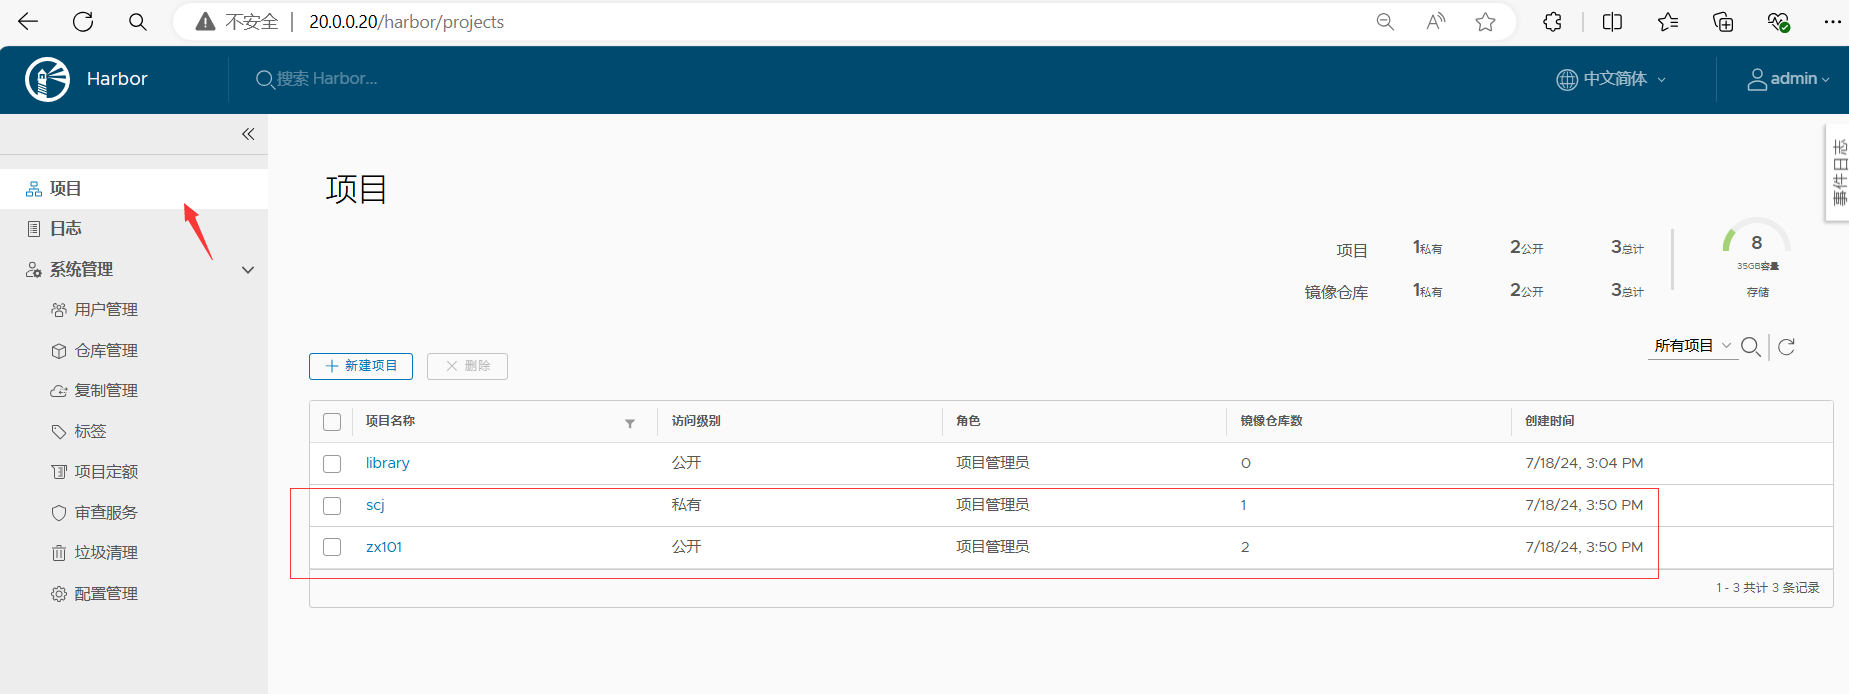Sort by 创建时间 column header
Image resolution: width=1849 pixels, height=694 pixels.
(x=1549, y=421)
